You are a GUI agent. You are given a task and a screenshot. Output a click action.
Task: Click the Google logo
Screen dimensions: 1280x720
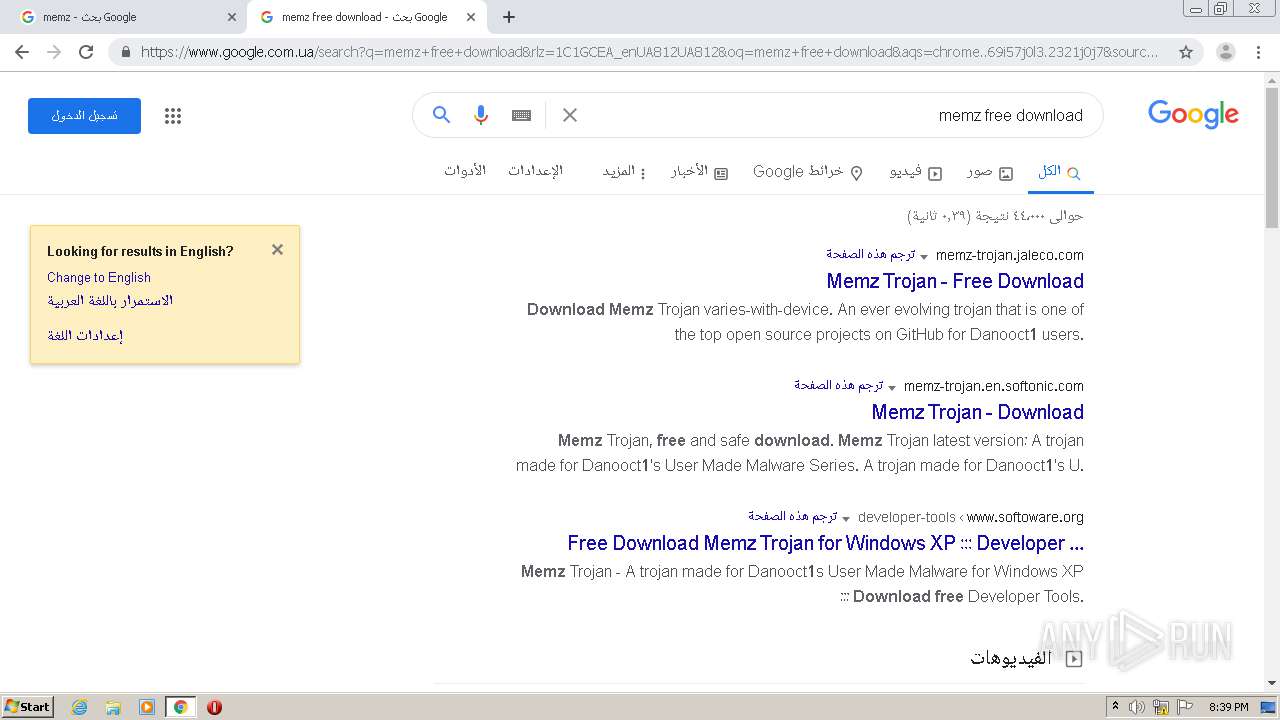pyautogui.click(x=1193, y=115)
